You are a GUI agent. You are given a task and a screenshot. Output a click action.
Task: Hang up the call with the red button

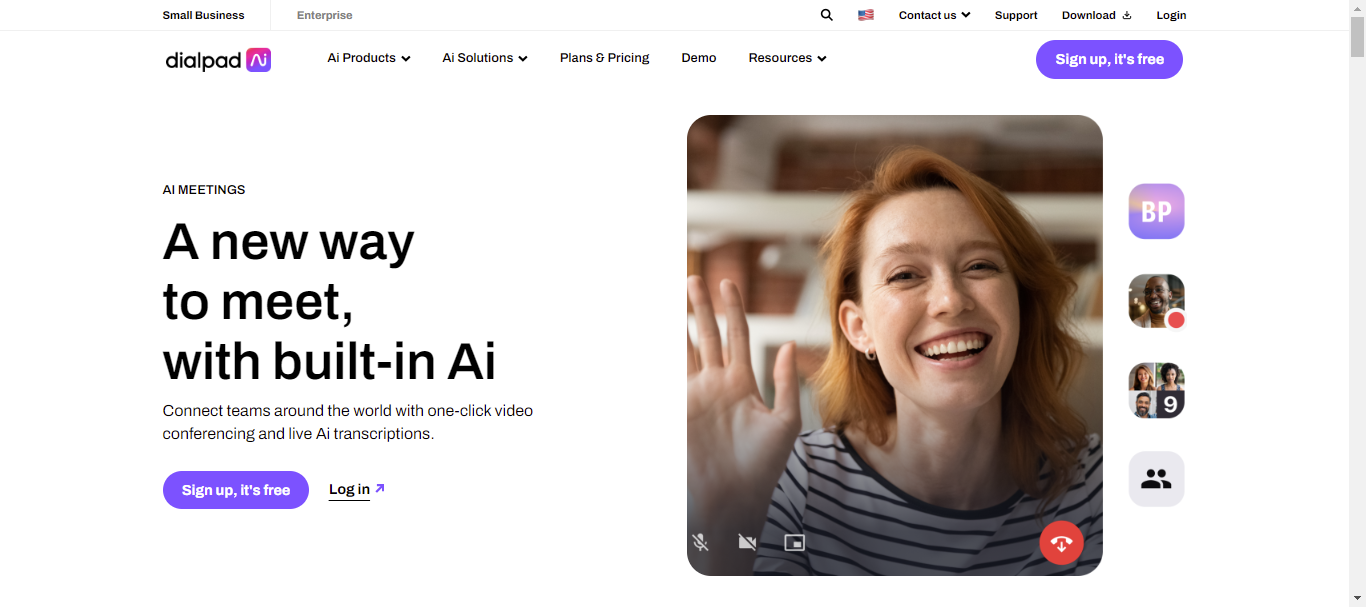pyautogui.click(x=1061, y=542)
